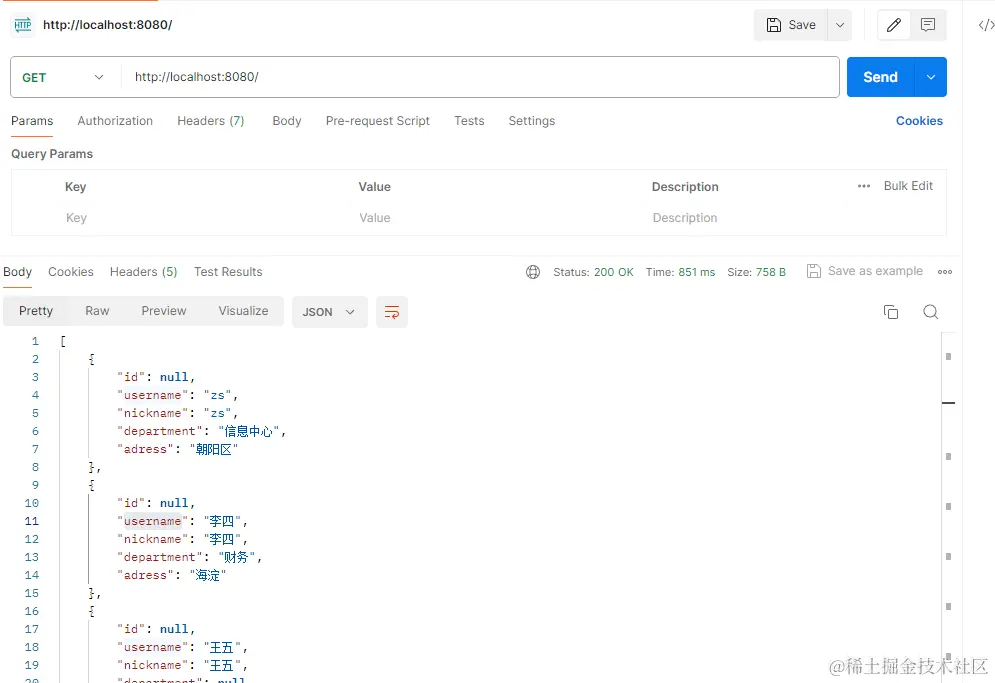Open the Tests tab
This screenshot has height=683, width=995.
tap(469, 121)
